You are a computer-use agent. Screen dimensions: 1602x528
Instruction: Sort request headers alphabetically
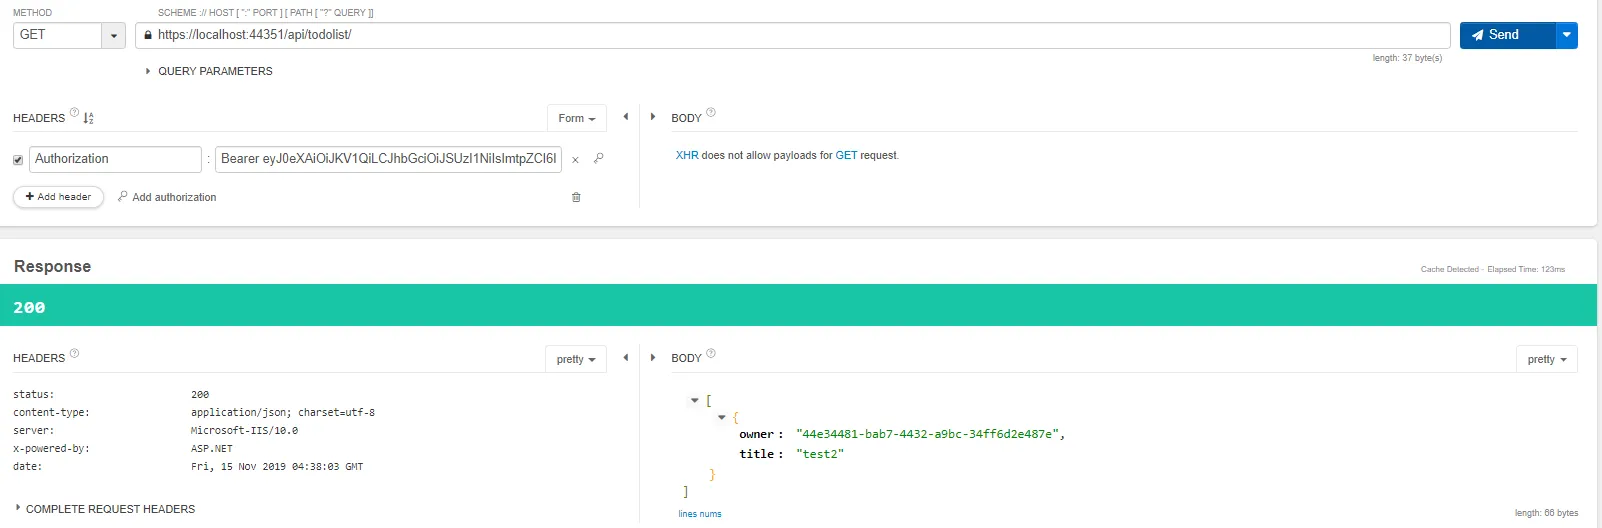coord(88,118)
